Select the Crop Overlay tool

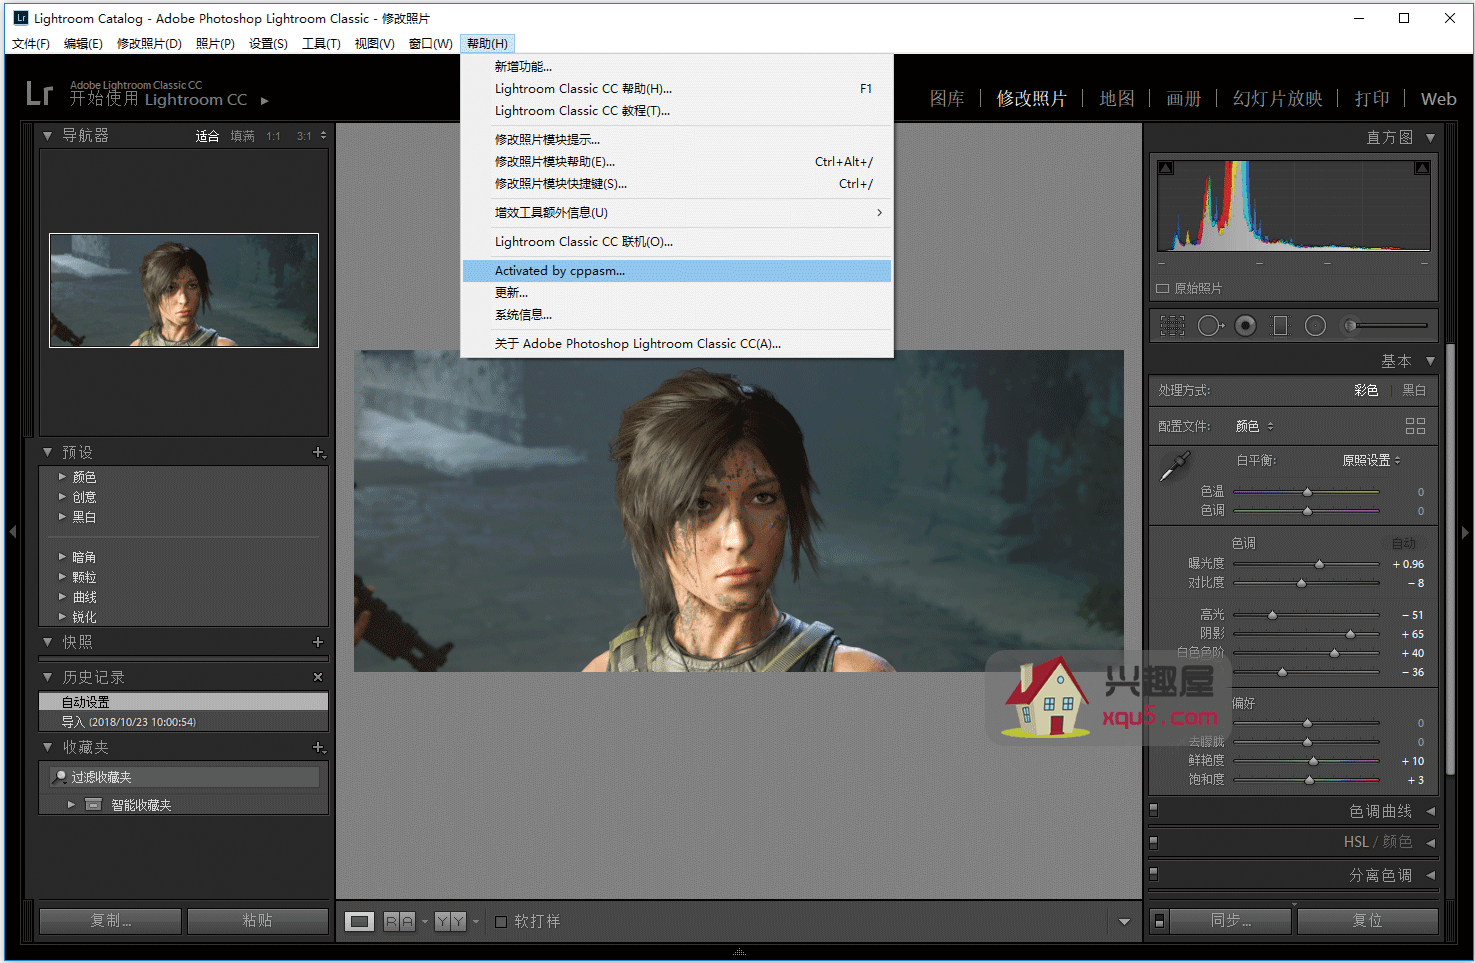[1172, 325]
